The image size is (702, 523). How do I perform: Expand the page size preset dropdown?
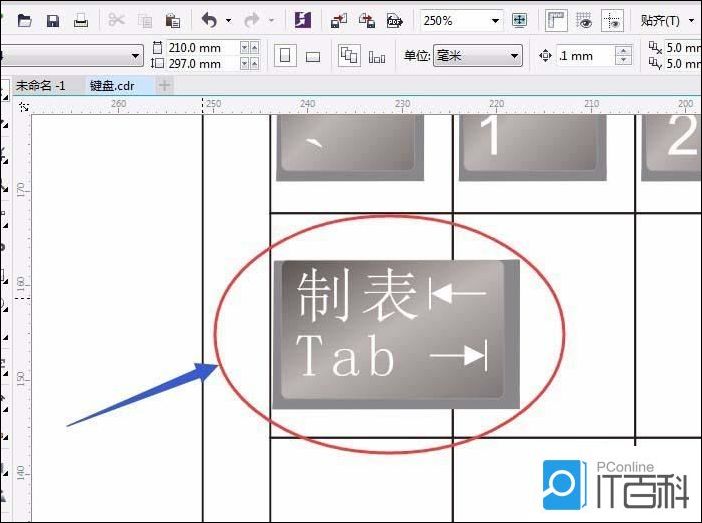(x=135, y=56)
